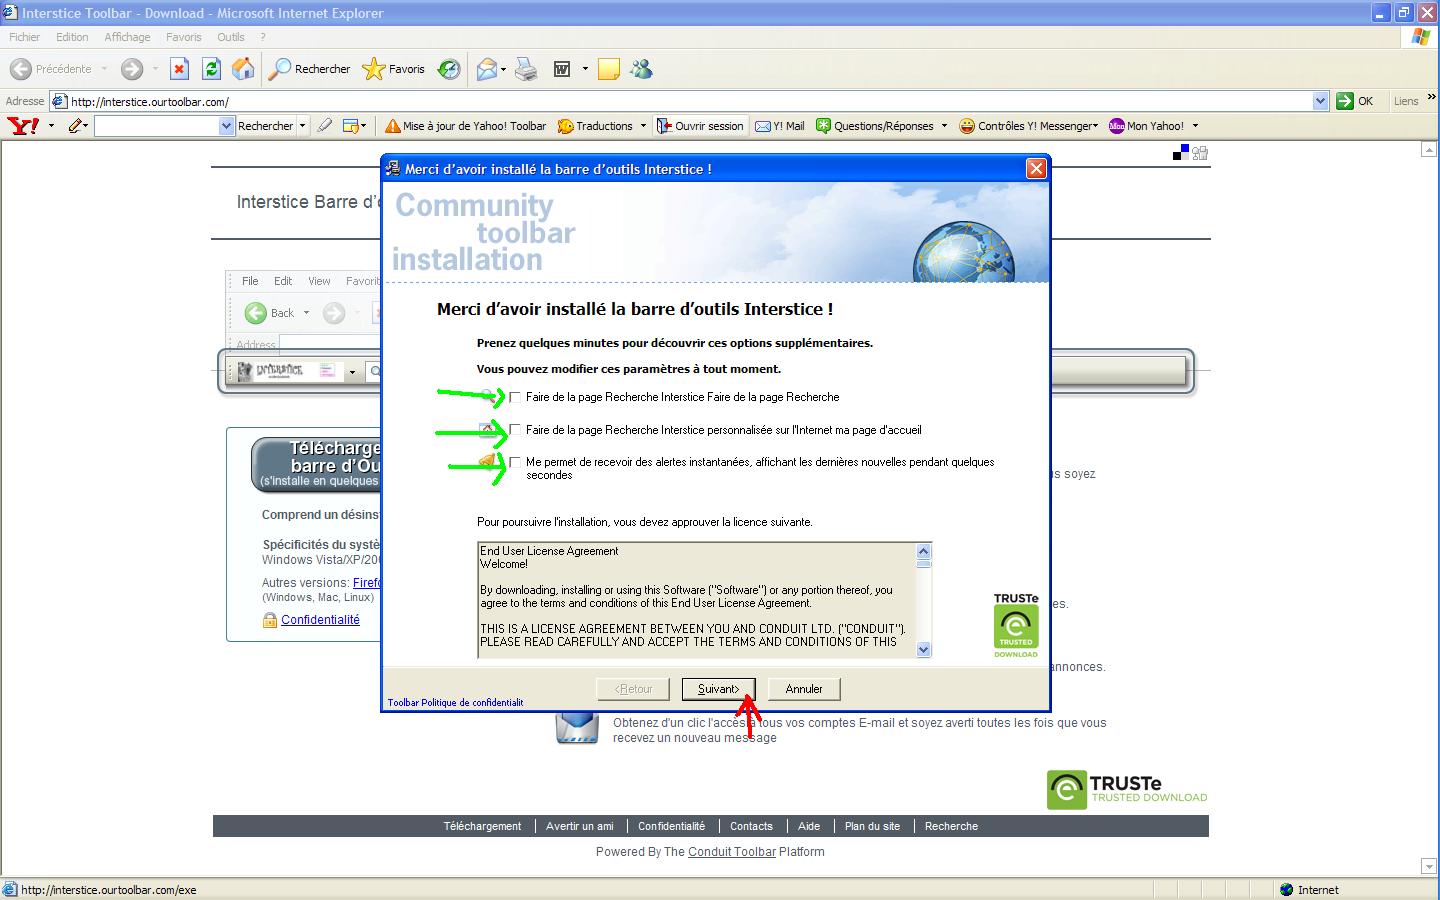Open the Mail icon dropdown arrow
The height and width of the screenshot is (900, 1440).
[x=503, y=69]
